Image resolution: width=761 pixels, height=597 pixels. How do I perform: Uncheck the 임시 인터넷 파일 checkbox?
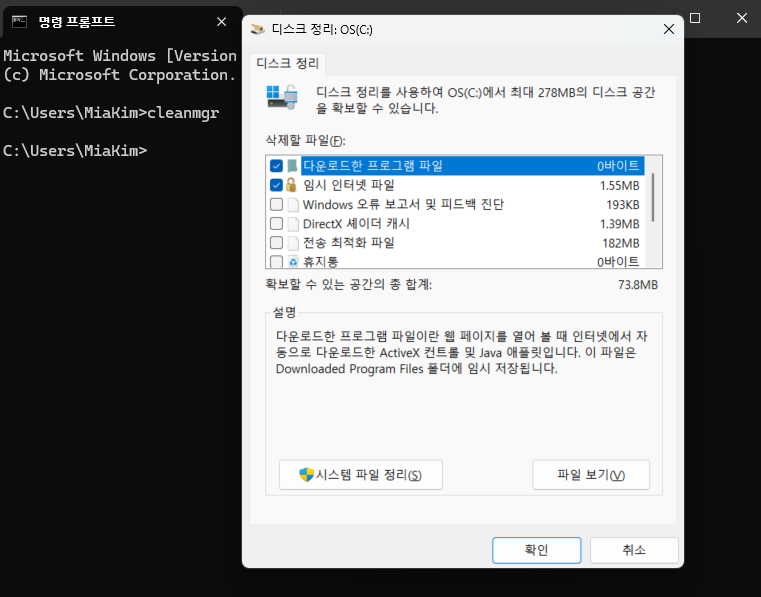point(276,185)
